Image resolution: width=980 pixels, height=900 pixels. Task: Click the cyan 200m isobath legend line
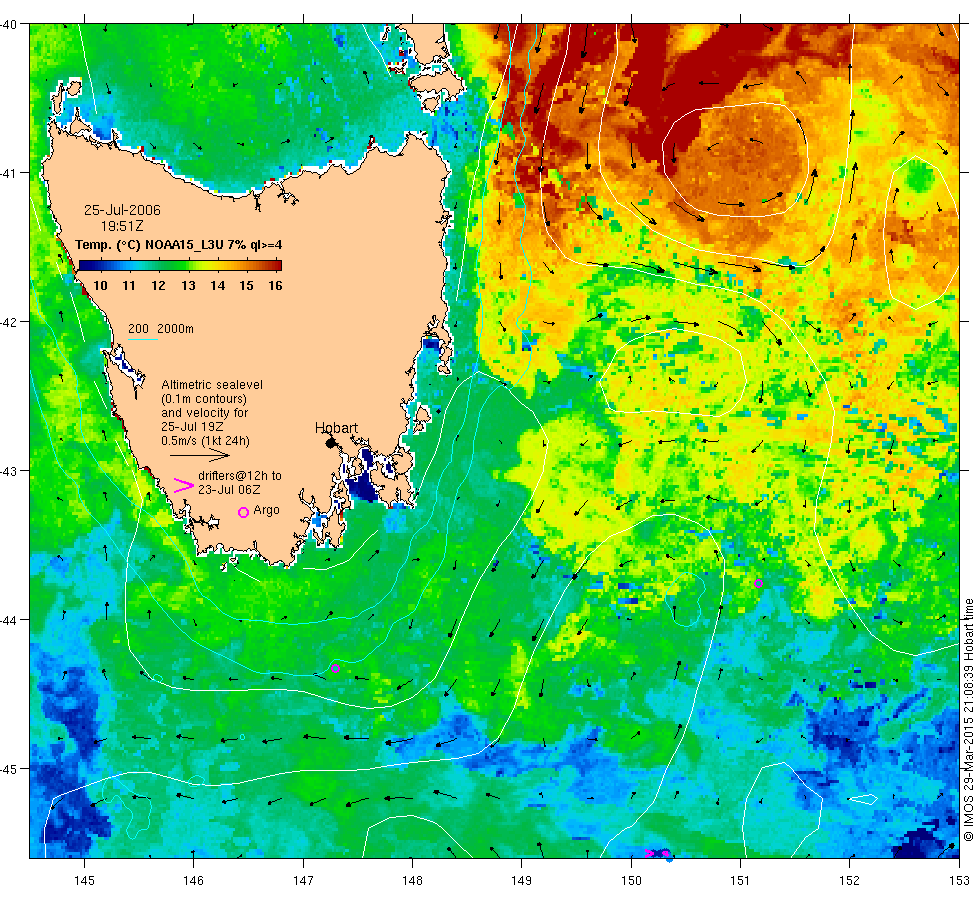coord(142,339)
